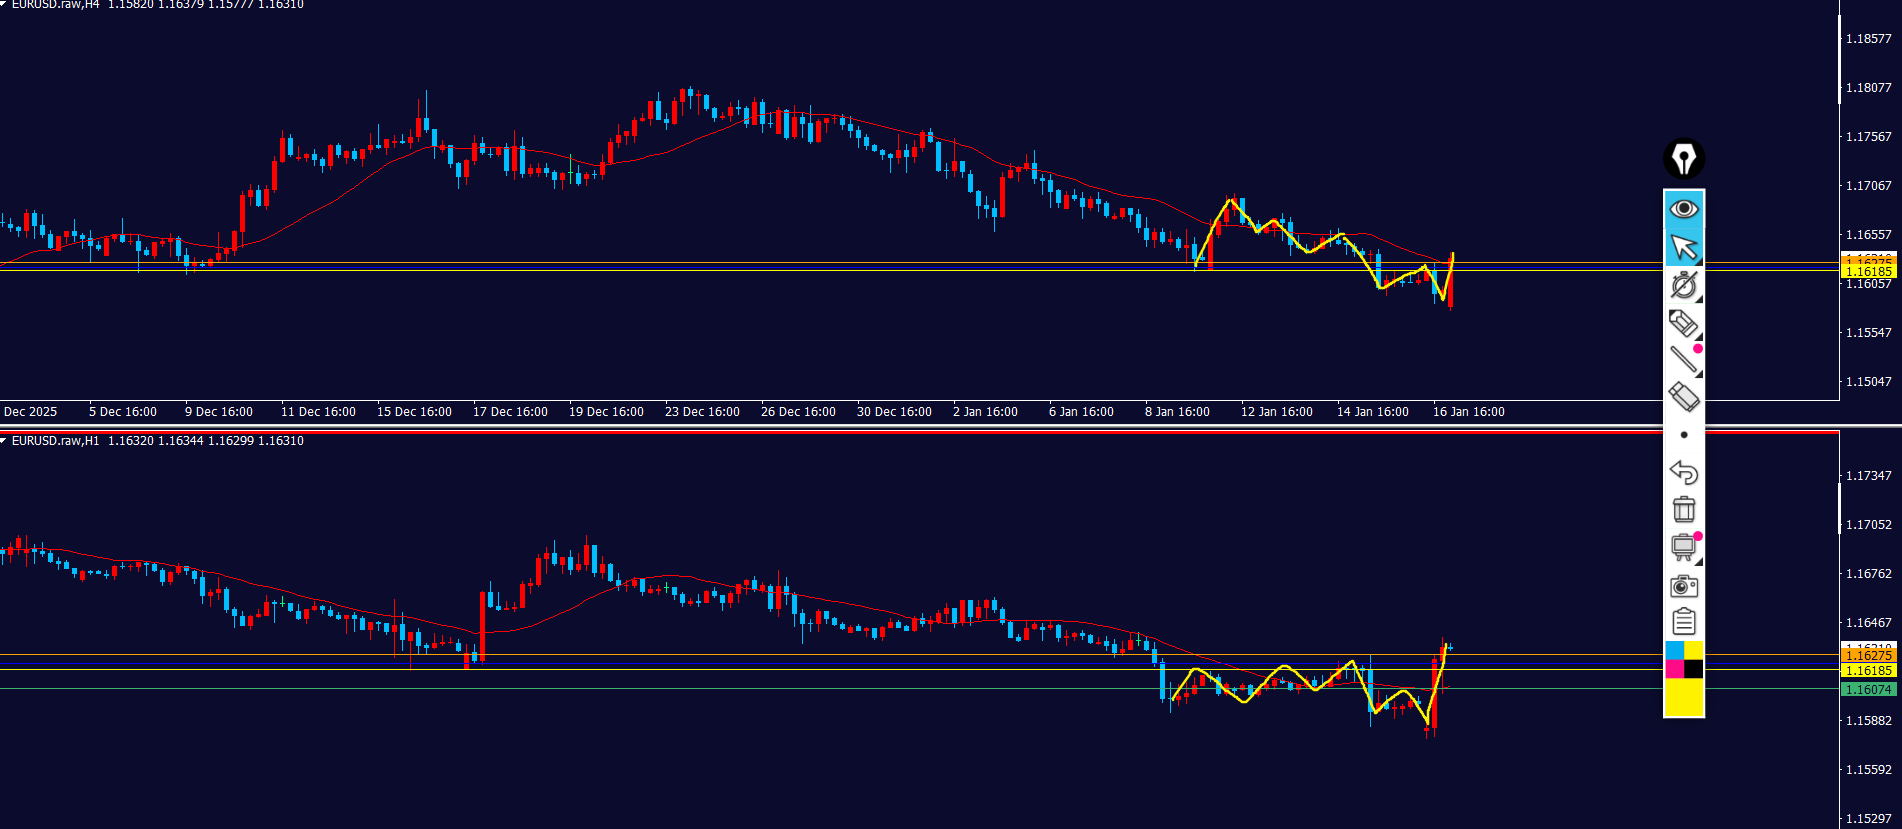Open the whiteboard easel options
This screenshot has height=829, width=1902.
click(x=1684, y=547)
